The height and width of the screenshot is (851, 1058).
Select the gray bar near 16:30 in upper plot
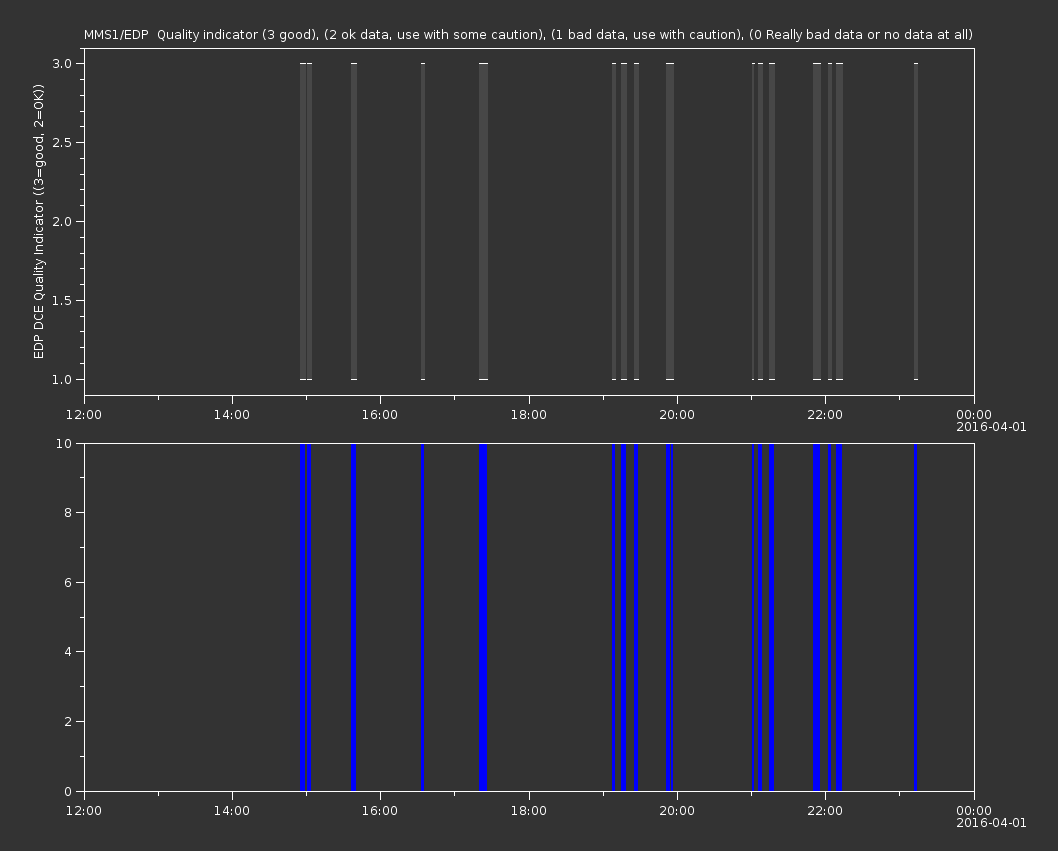(x=423, y=221)
